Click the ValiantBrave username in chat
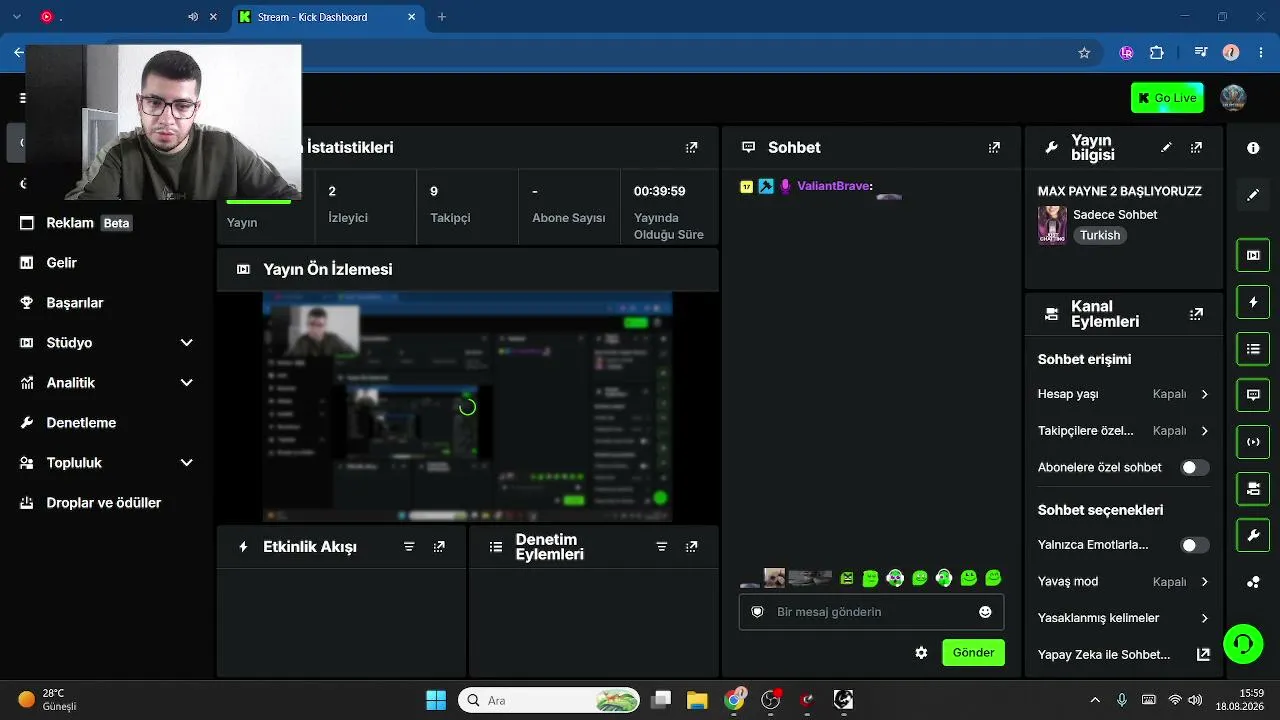This screenshot has width=1280, height=720. tap(833, 186)
